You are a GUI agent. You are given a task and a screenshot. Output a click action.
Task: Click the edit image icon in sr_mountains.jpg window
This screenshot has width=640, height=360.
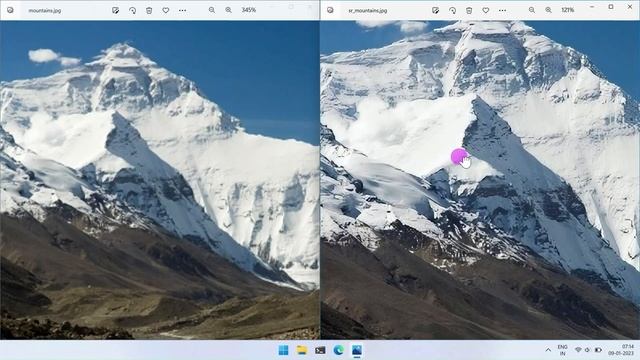436,10
